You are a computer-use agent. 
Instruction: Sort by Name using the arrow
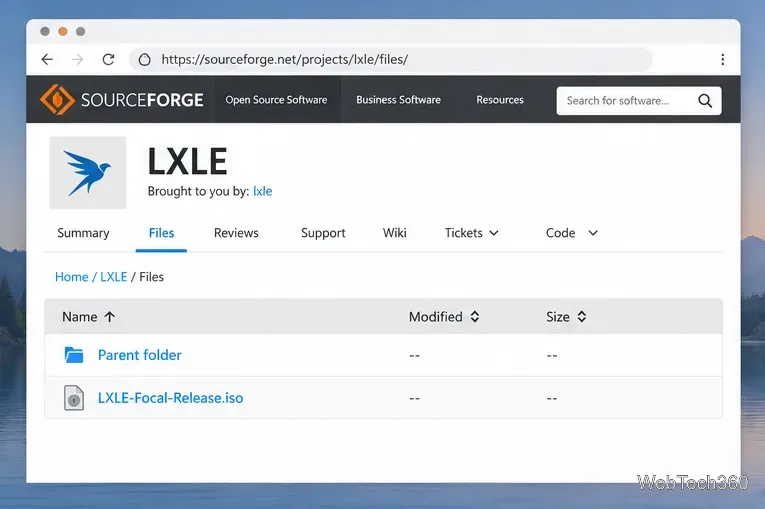pyautogui.click(x=110, y=317)
